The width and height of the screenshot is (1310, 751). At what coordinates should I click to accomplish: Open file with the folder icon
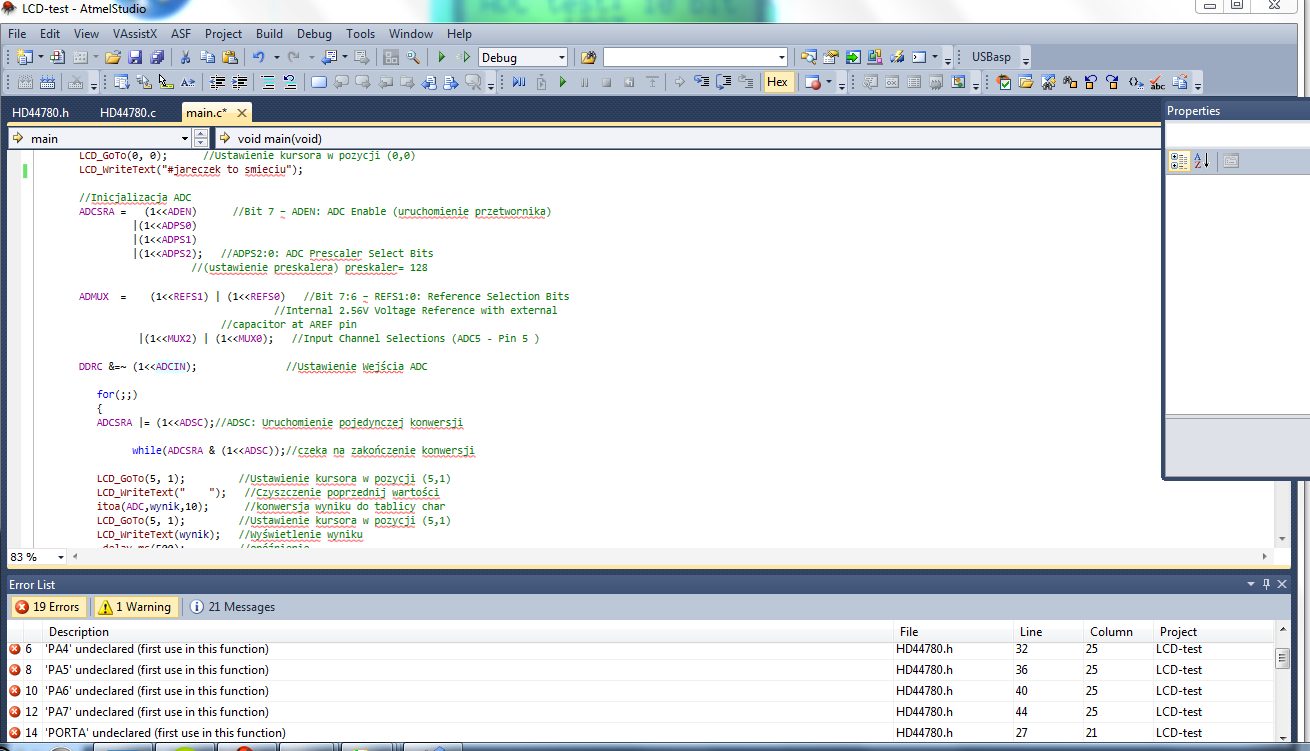click(x=113, y=57)
